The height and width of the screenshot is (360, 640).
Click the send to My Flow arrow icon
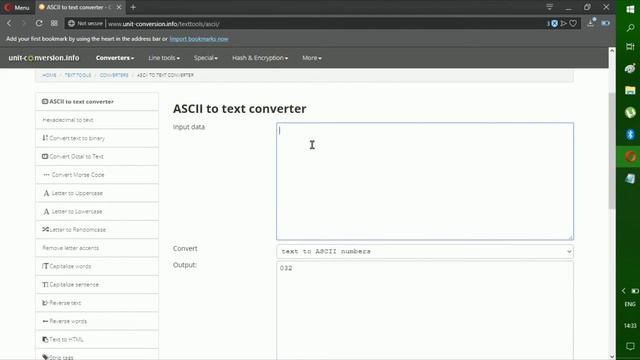564,24
